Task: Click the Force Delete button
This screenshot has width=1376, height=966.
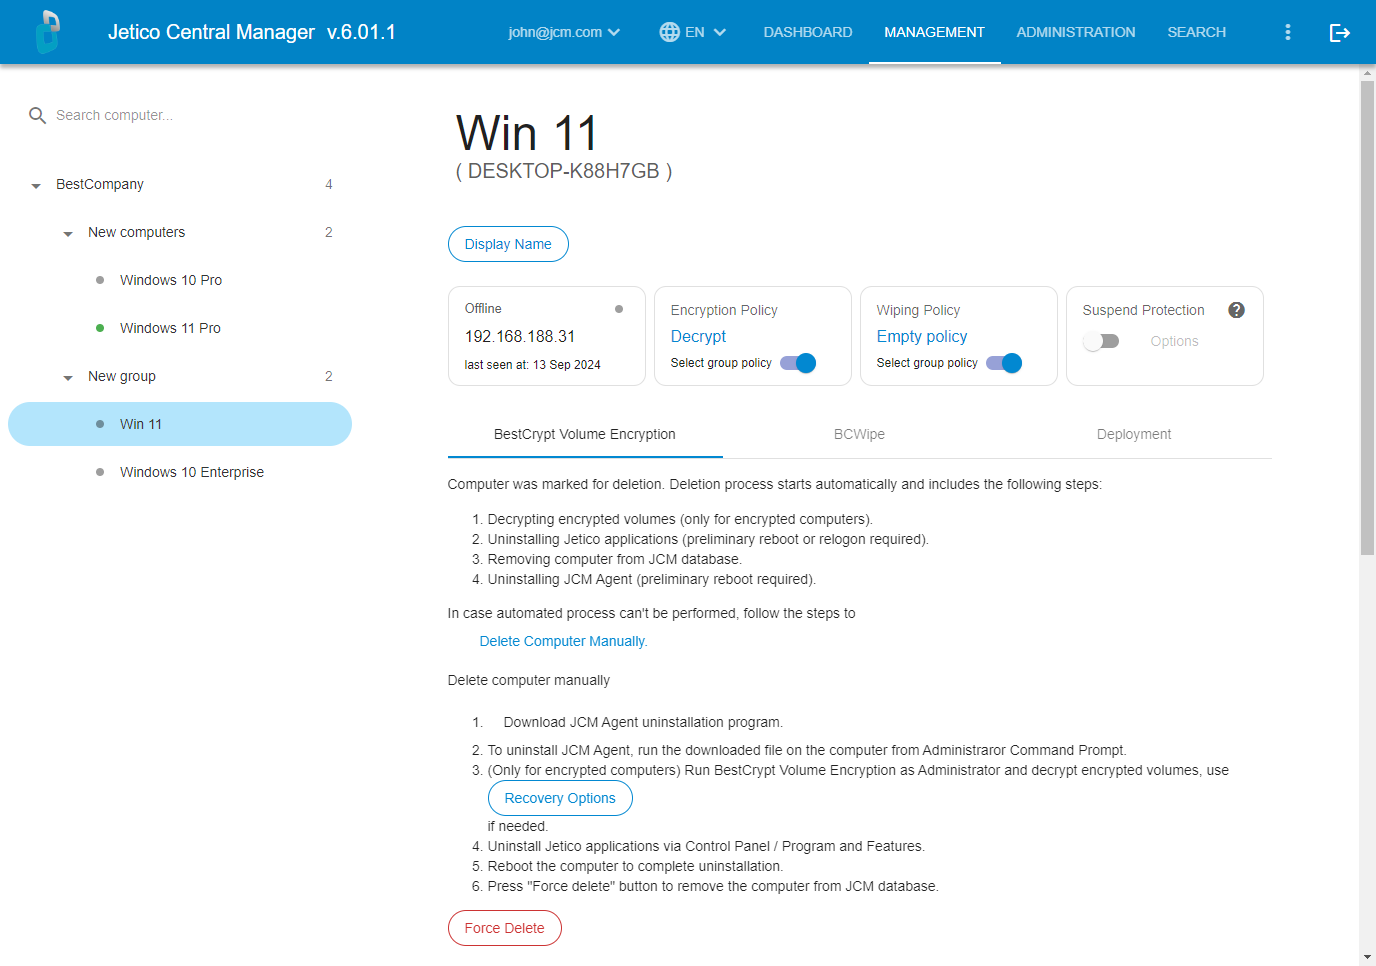Action: click(504, 928)
